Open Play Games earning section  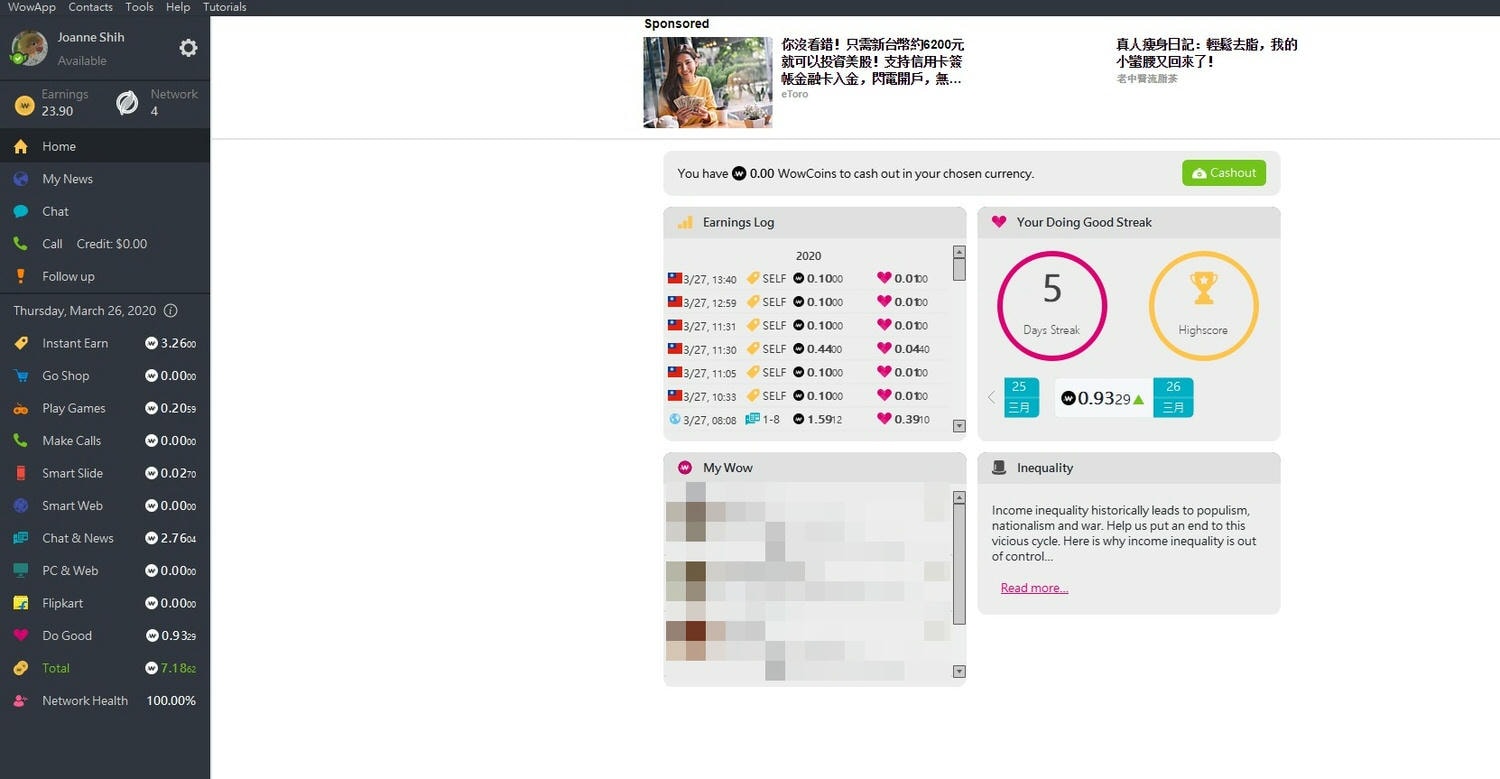pos(73,408)
